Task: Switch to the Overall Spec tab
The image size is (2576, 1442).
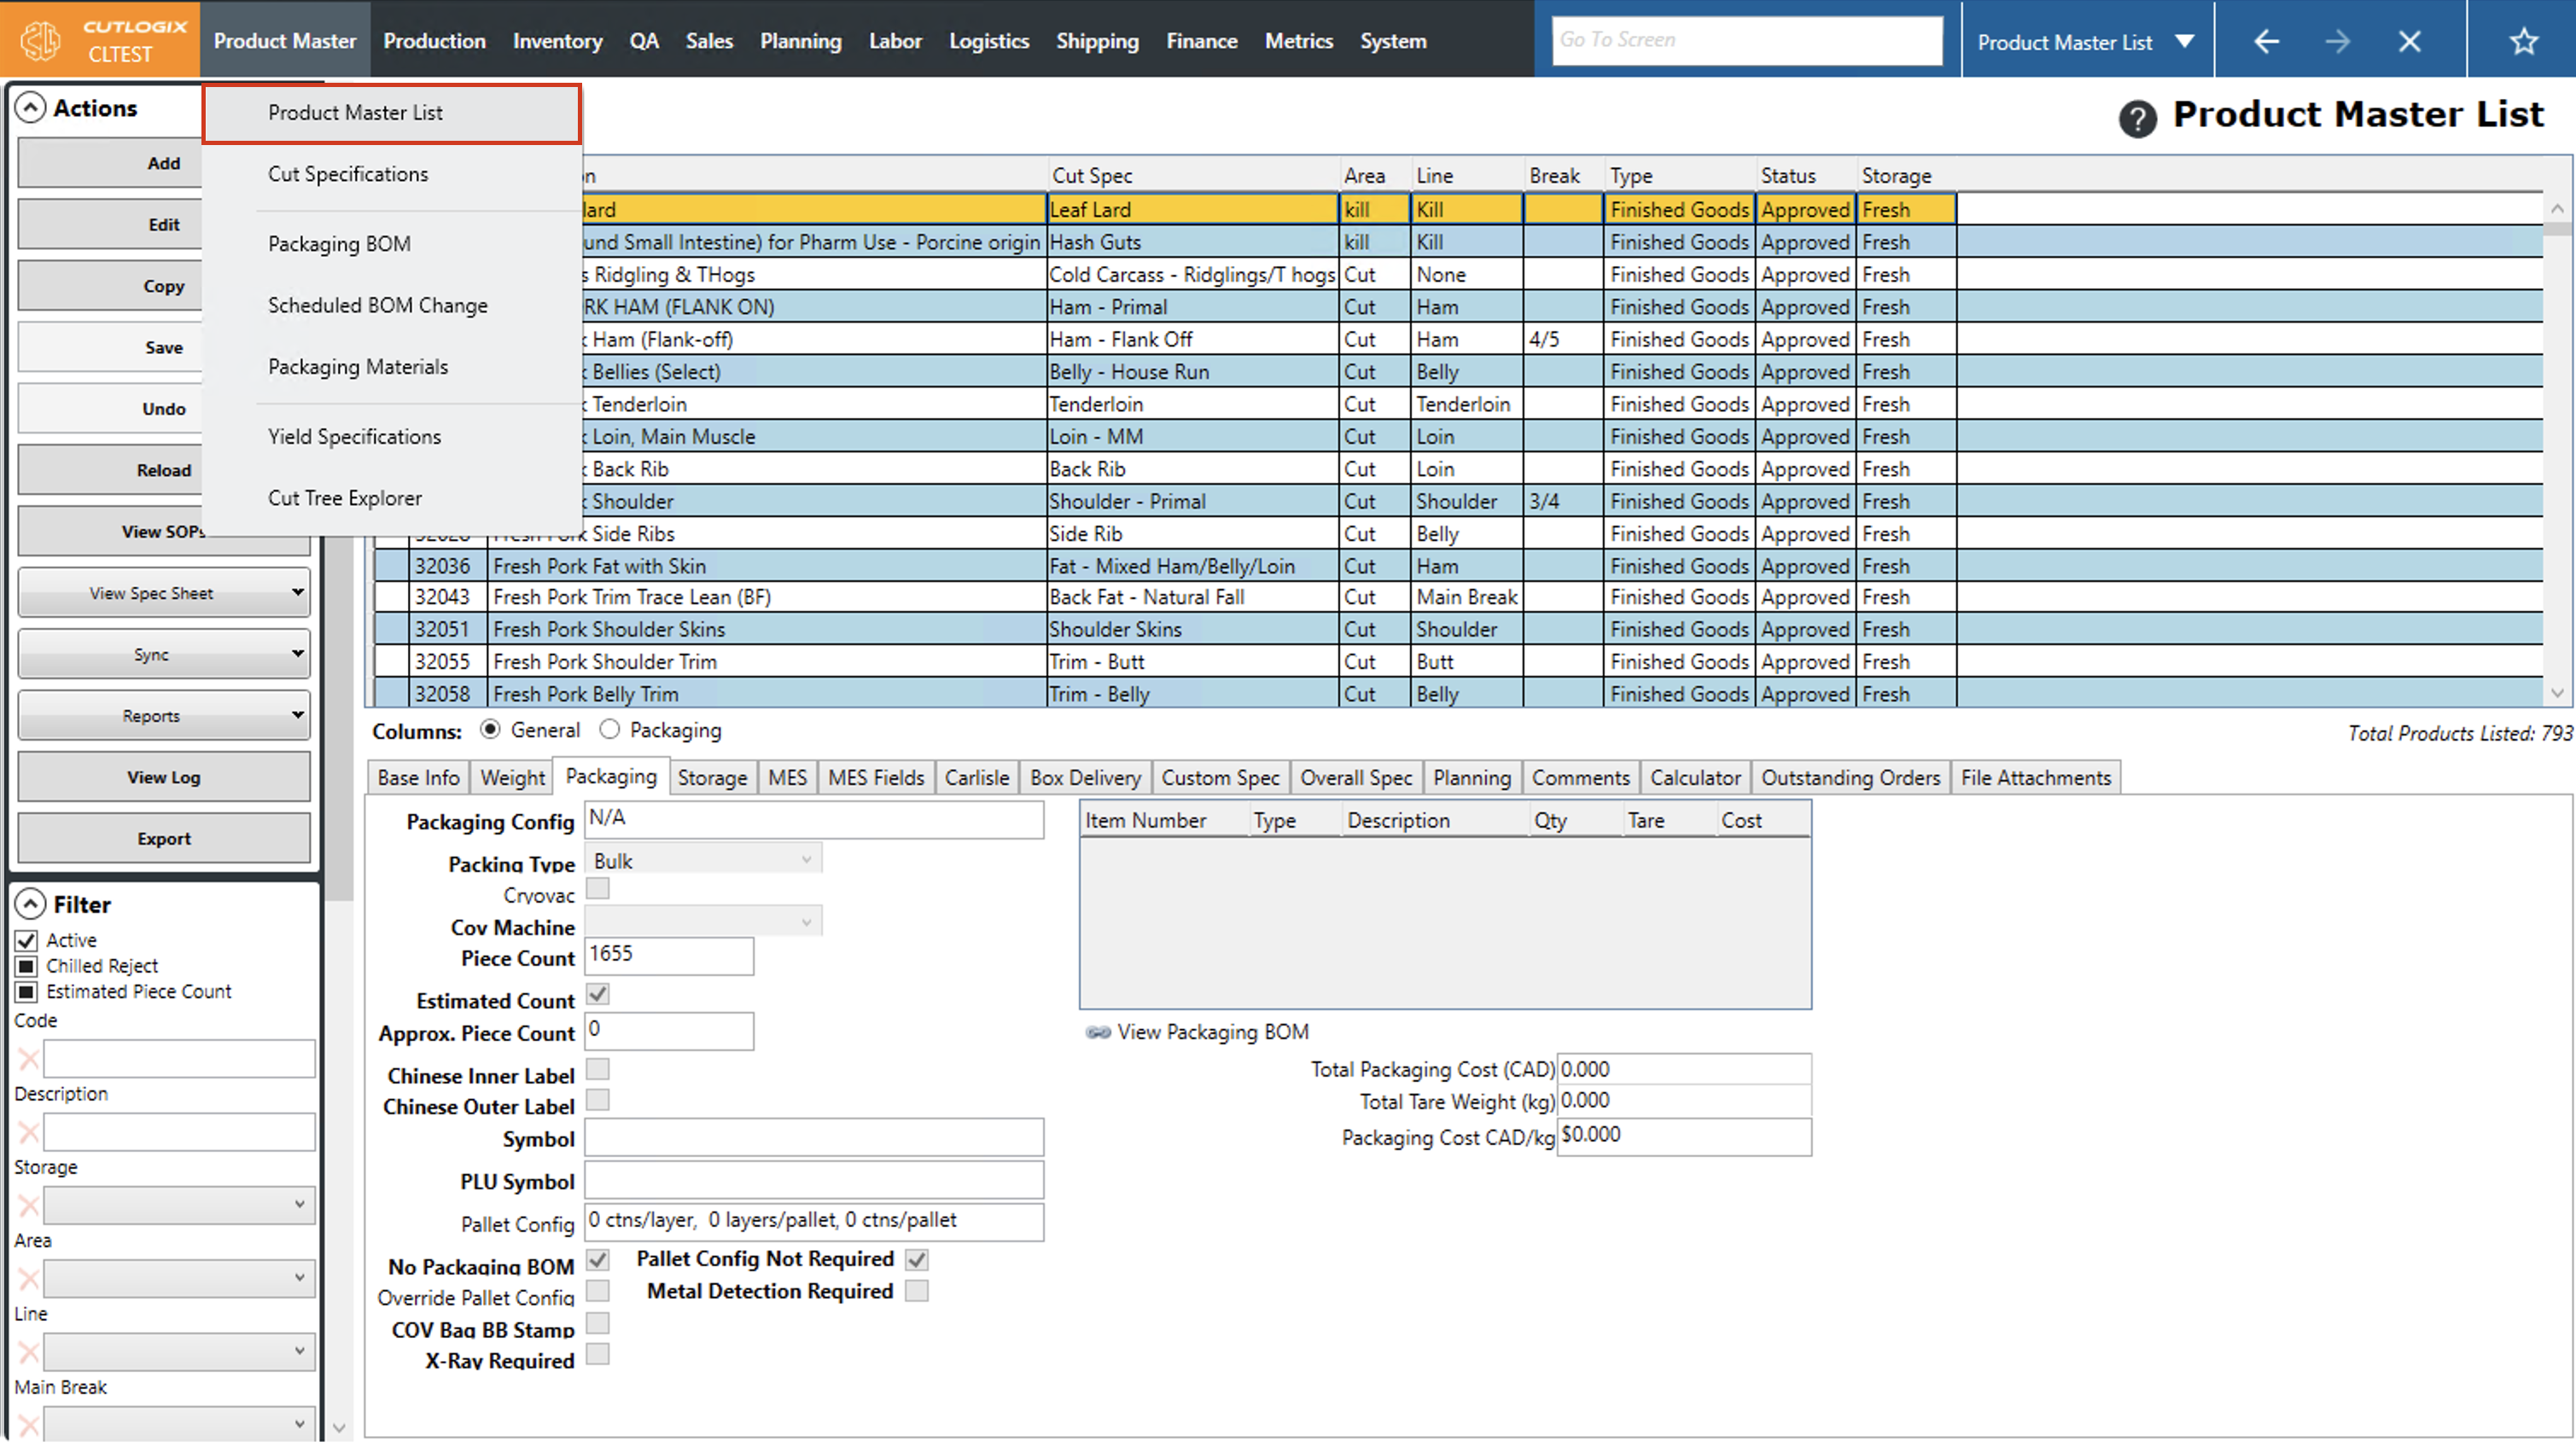Action: tap(1355, 778)
